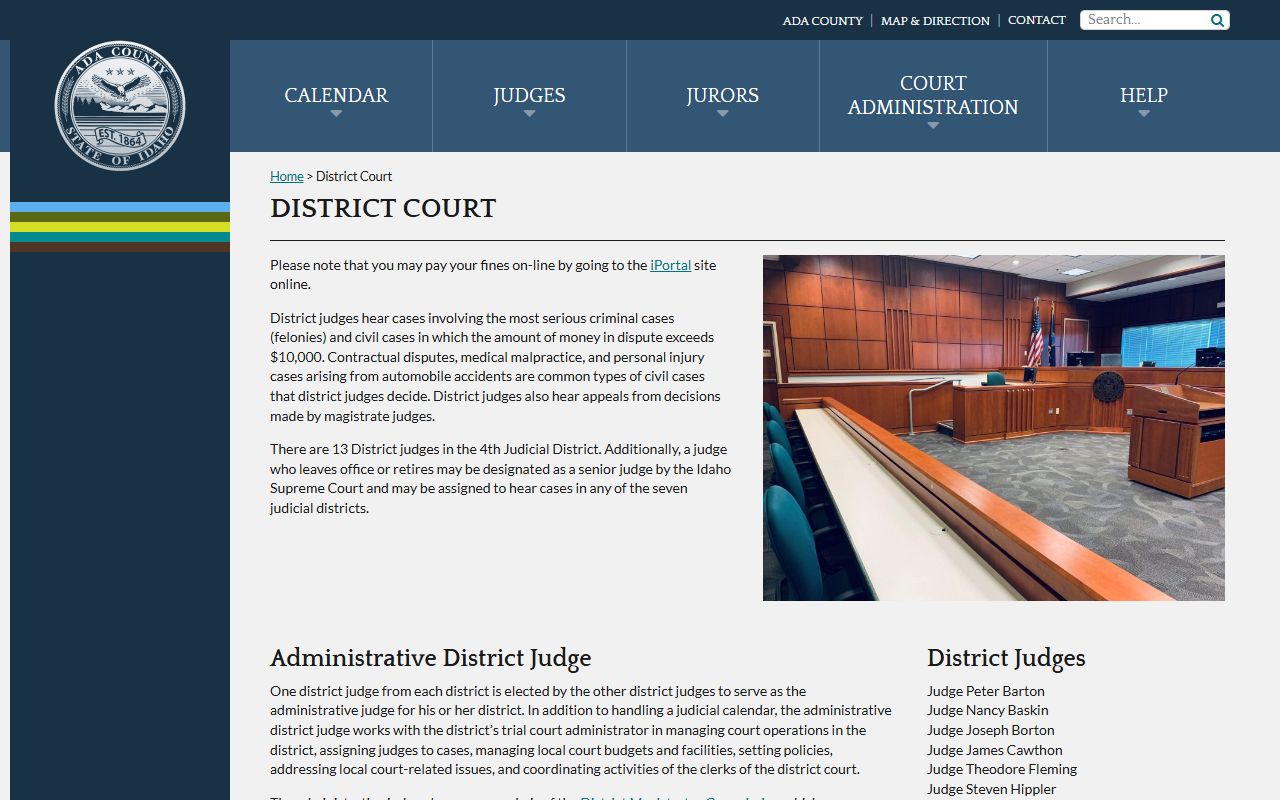This screenshot has height=800, width=1280.
Task: Select Judge Peter Barton in list
Action: [x=986, y=691]
